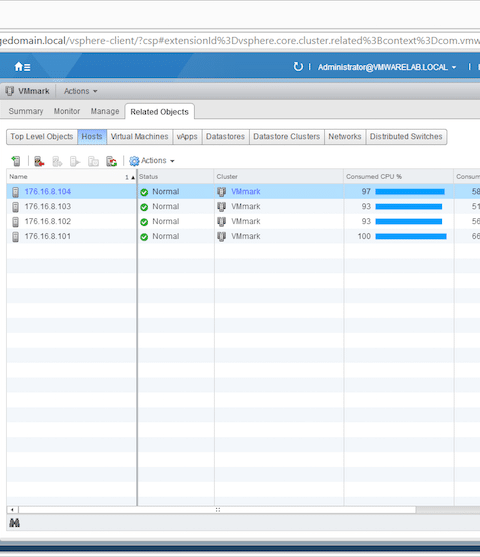Click Normal status text for 176.16.8.102
Screen dimensions: 480x557
tap(166, 222)
